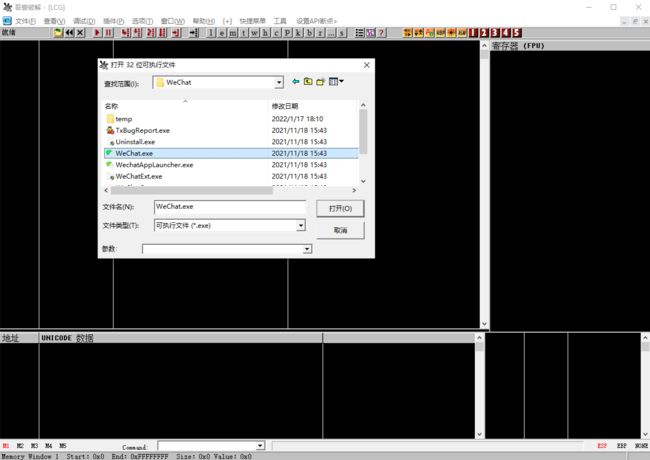Select WeChat.exe in file list
Image resolution: width=650 pixels, height=460 pixels.
click(x=231, y=153)
